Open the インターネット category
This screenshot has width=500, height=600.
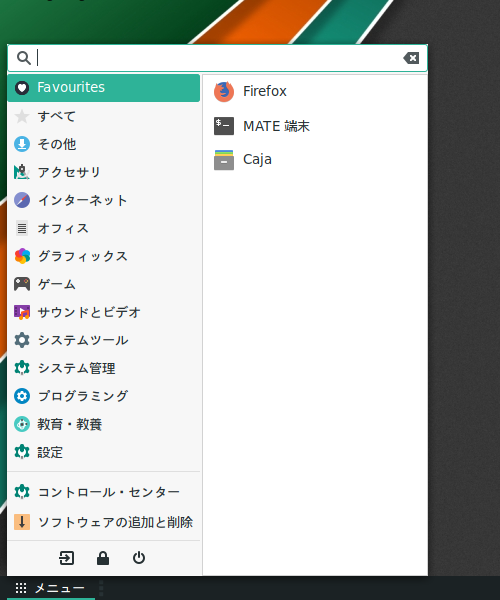click(x=104, y=200)
